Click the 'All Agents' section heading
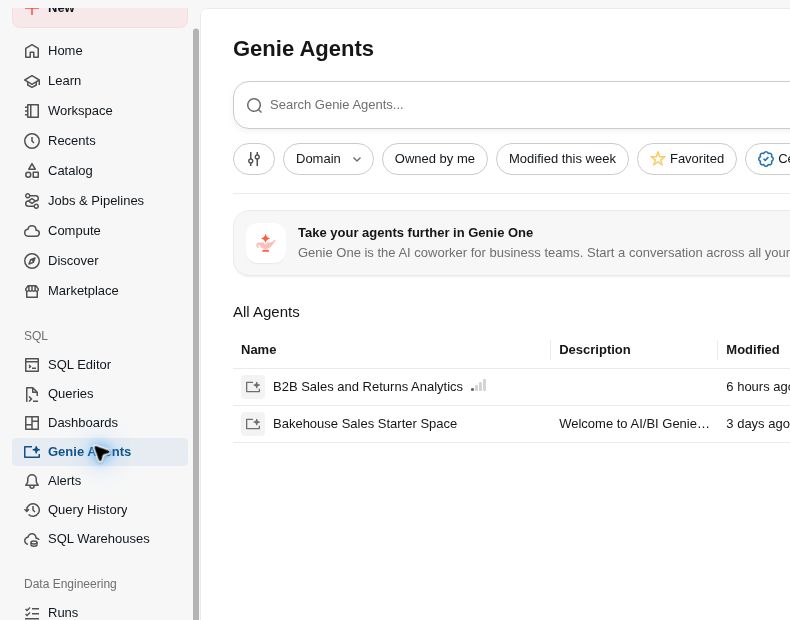The height and width of the screenshot is (620, 790). [266, 312]
